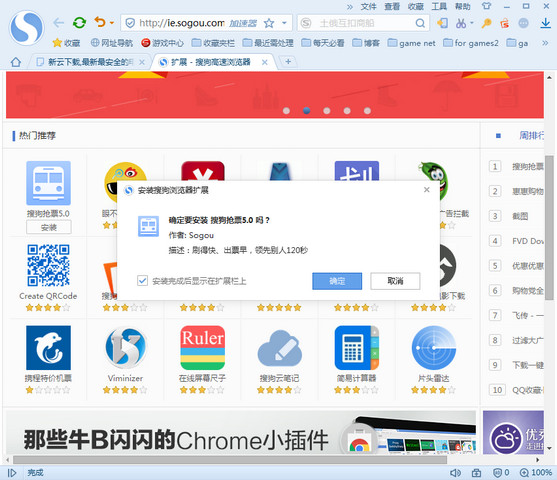This screenshot has height=480, width=557.
Task: Select the fourth banner carousel dot
Action: click(x=347, y=111)
